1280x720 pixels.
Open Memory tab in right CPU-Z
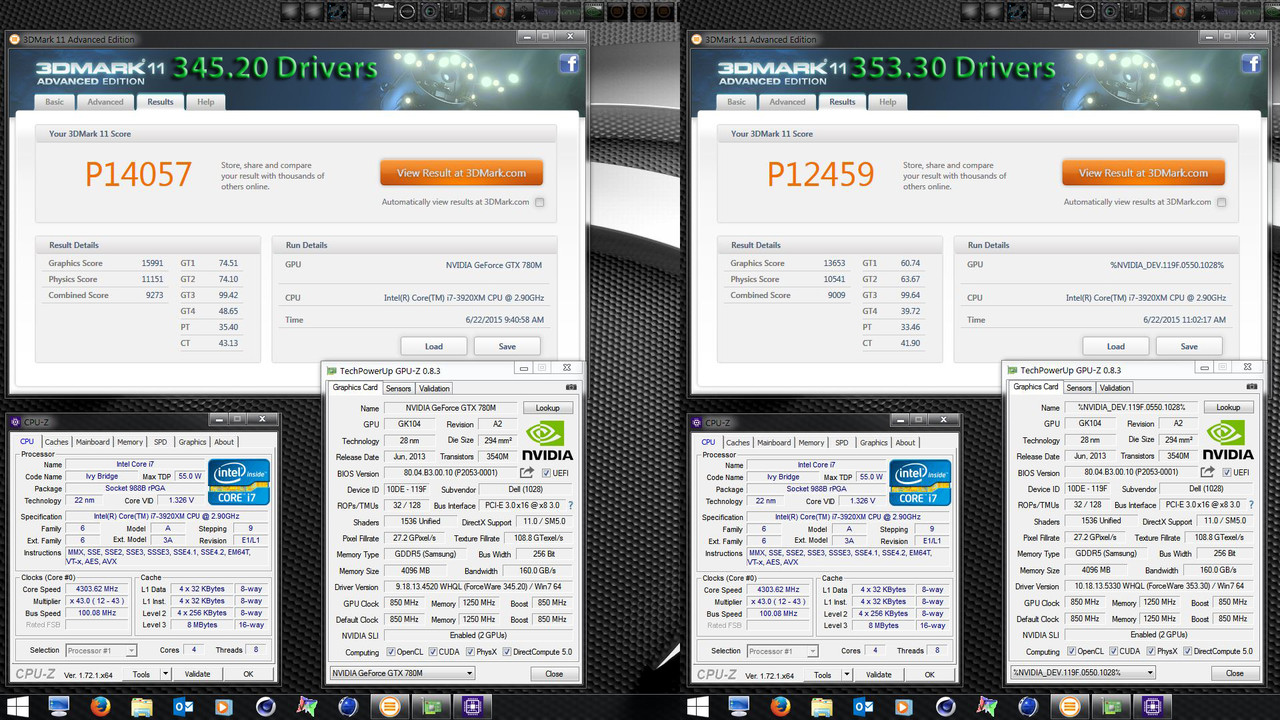[x=811, y=441]
